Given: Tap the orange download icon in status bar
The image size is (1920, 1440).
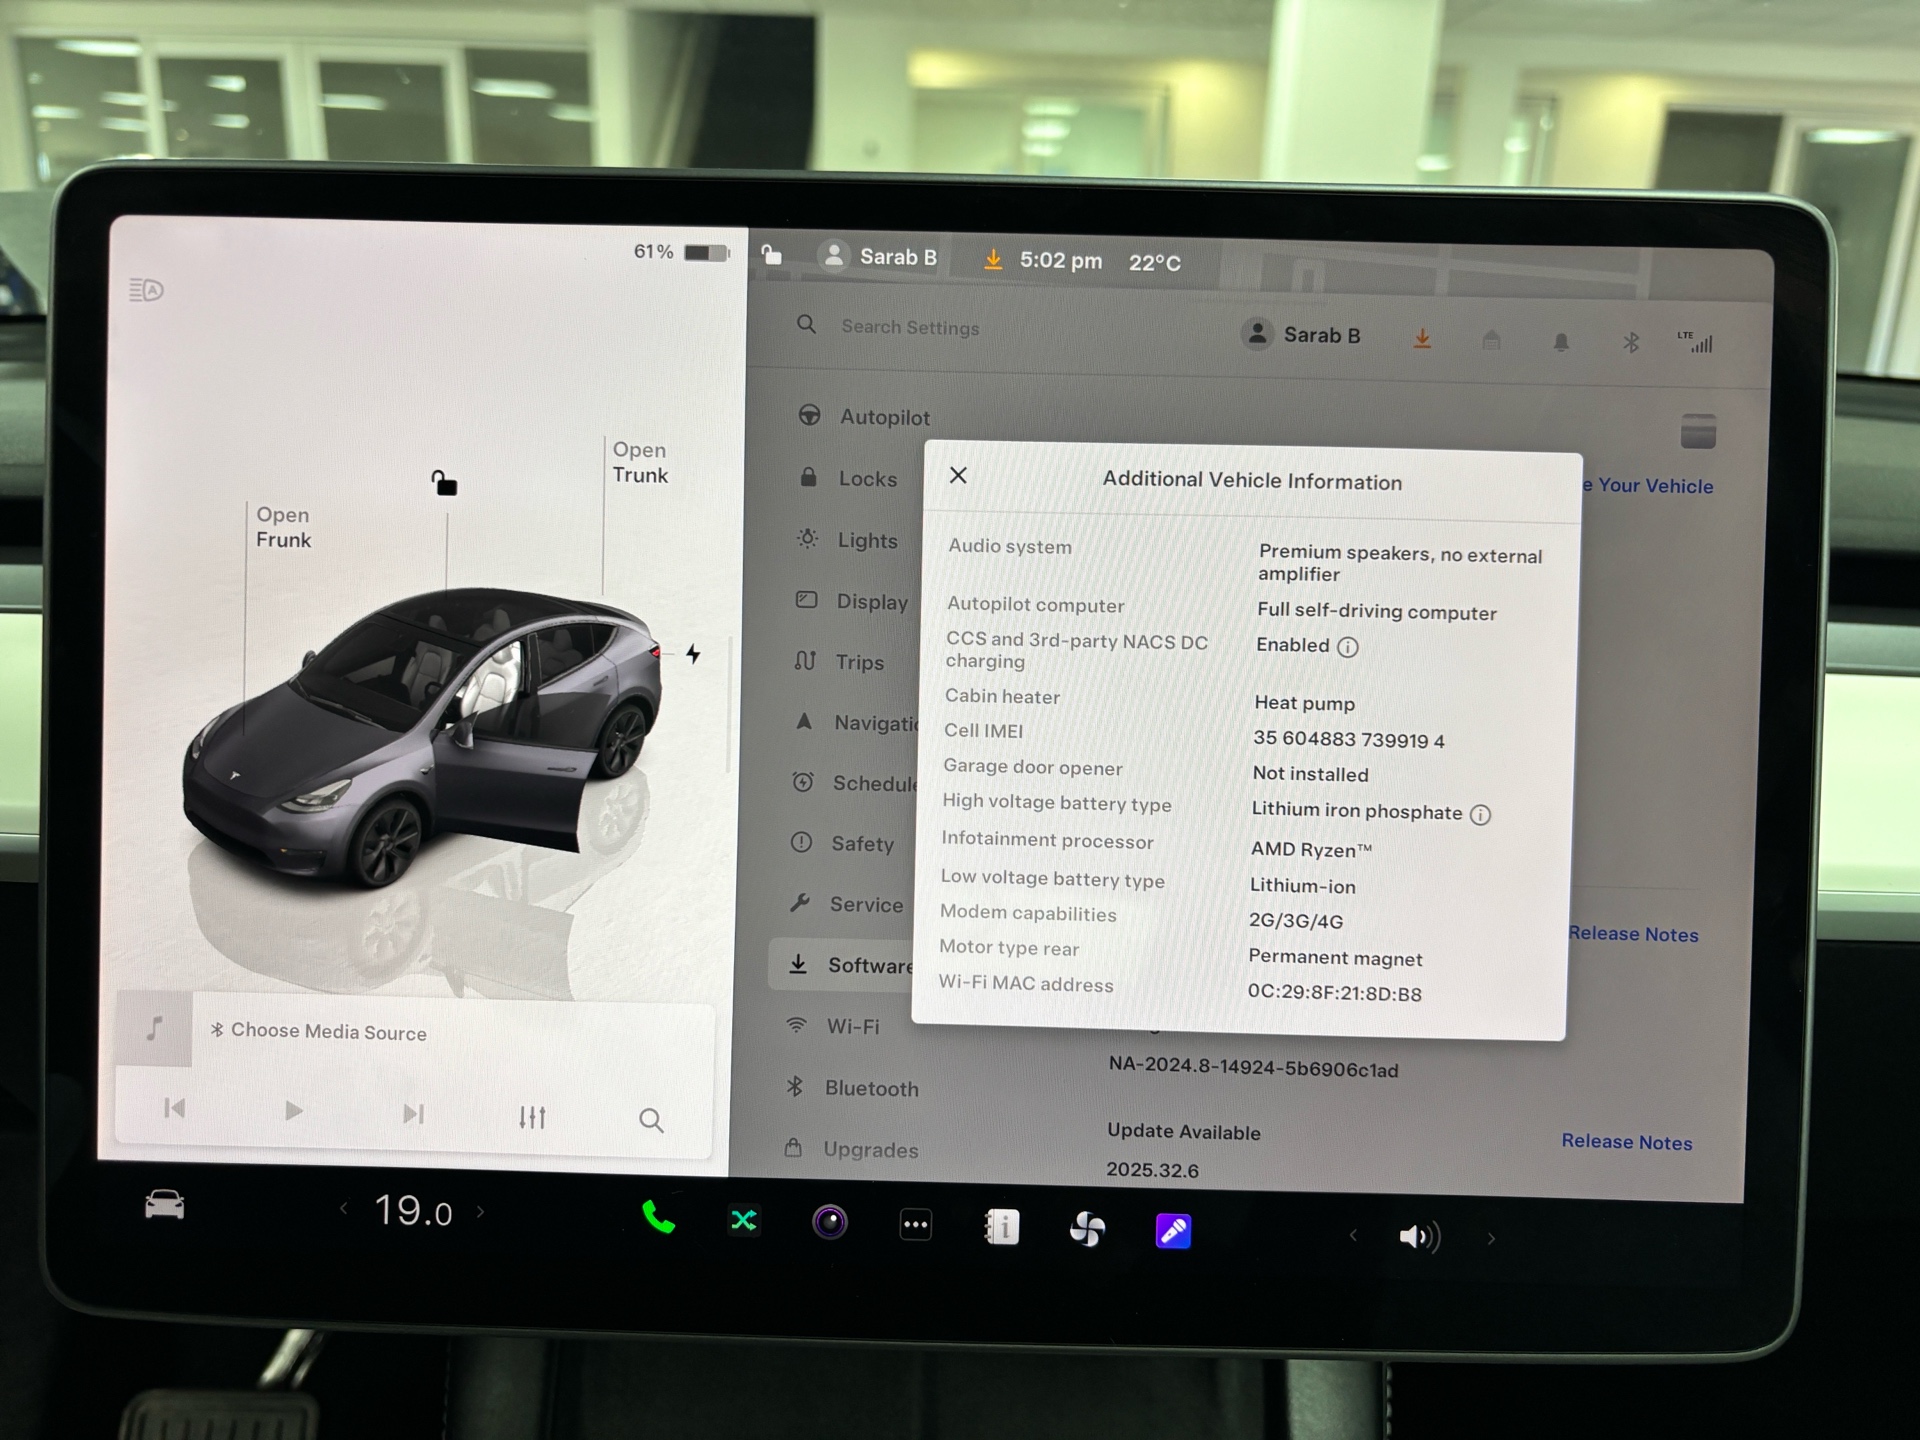Looking at the screenshot, I should pyautogui.click(x=993, y=259).
